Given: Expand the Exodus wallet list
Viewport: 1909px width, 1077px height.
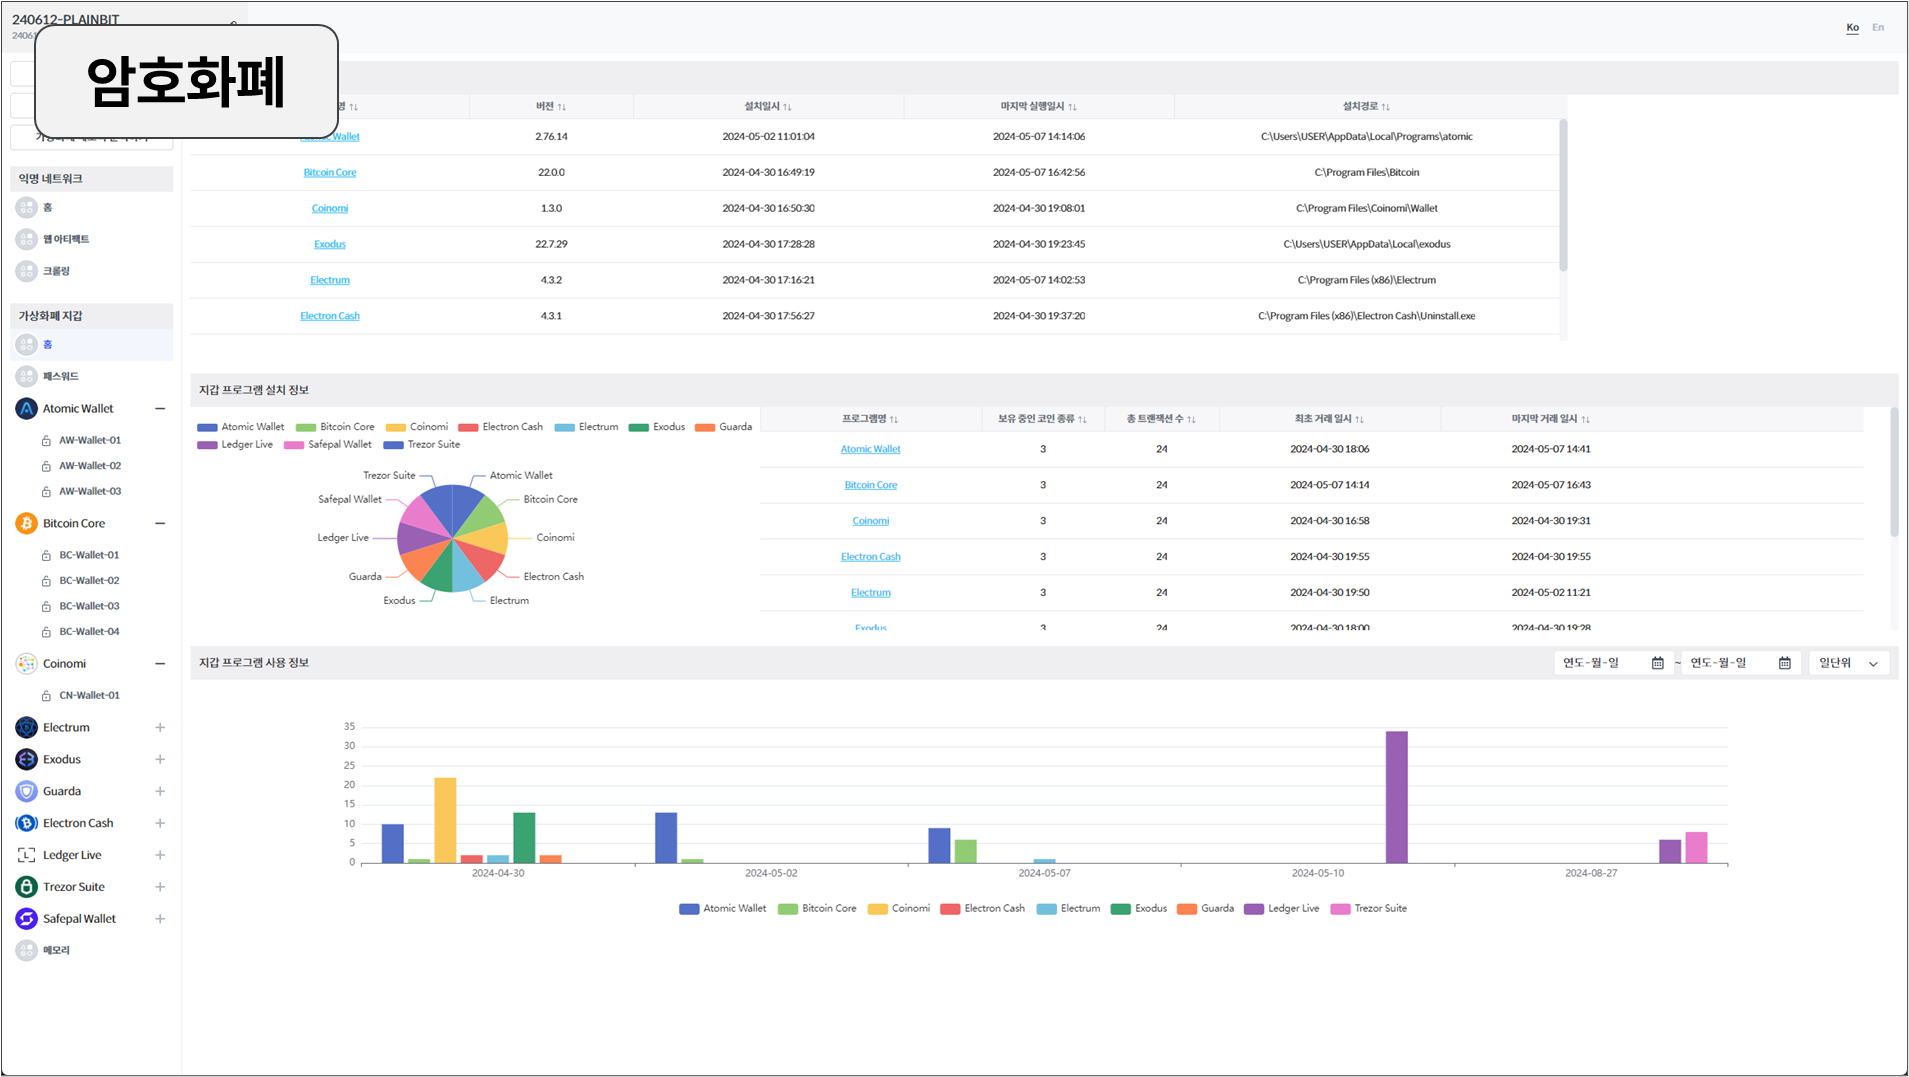Looking at the screenshot, I should click(x=160, y=760).
